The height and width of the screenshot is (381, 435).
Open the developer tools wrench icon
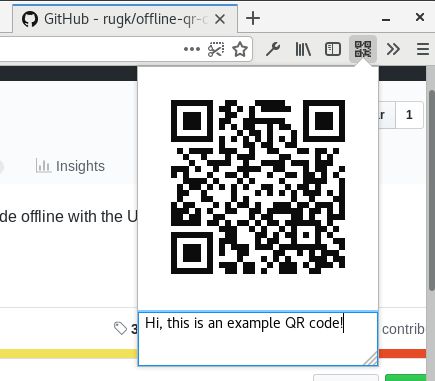(x=273, y=49)
